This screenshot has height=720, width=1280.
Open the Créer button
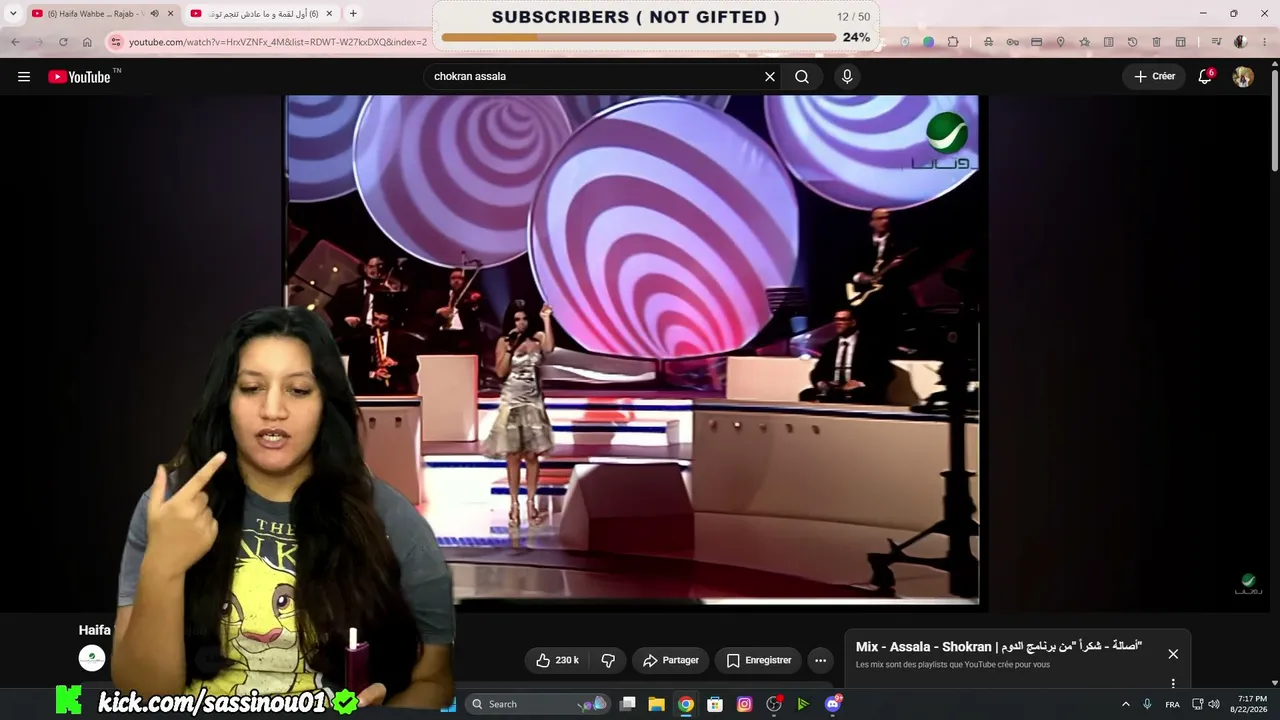click(x=1154, y=77)
